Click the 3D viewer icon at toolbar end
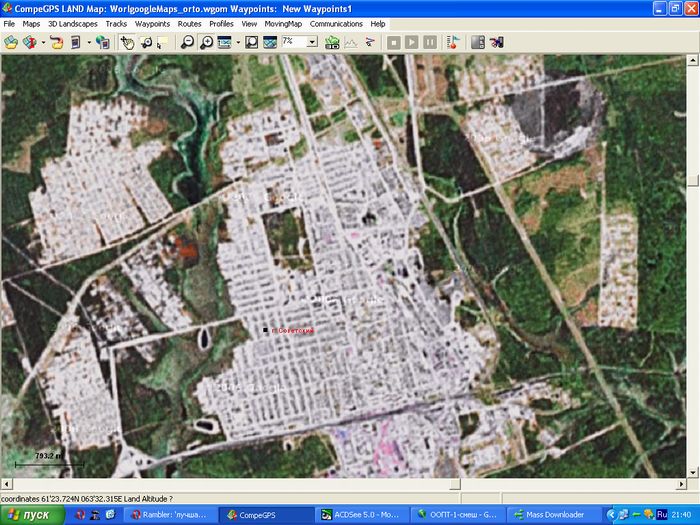The height and width of the screenshot is (525, 700). pyautogui.click(x=496, y=42)
